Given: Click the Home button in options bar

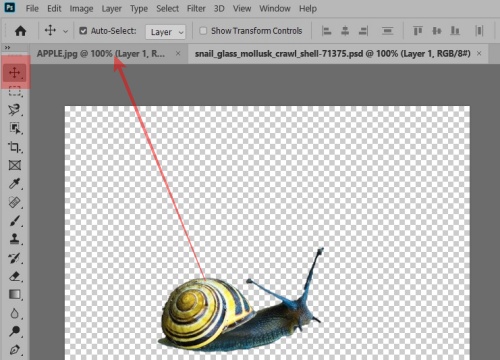Looking at the screenshot, I should (20, 31).
